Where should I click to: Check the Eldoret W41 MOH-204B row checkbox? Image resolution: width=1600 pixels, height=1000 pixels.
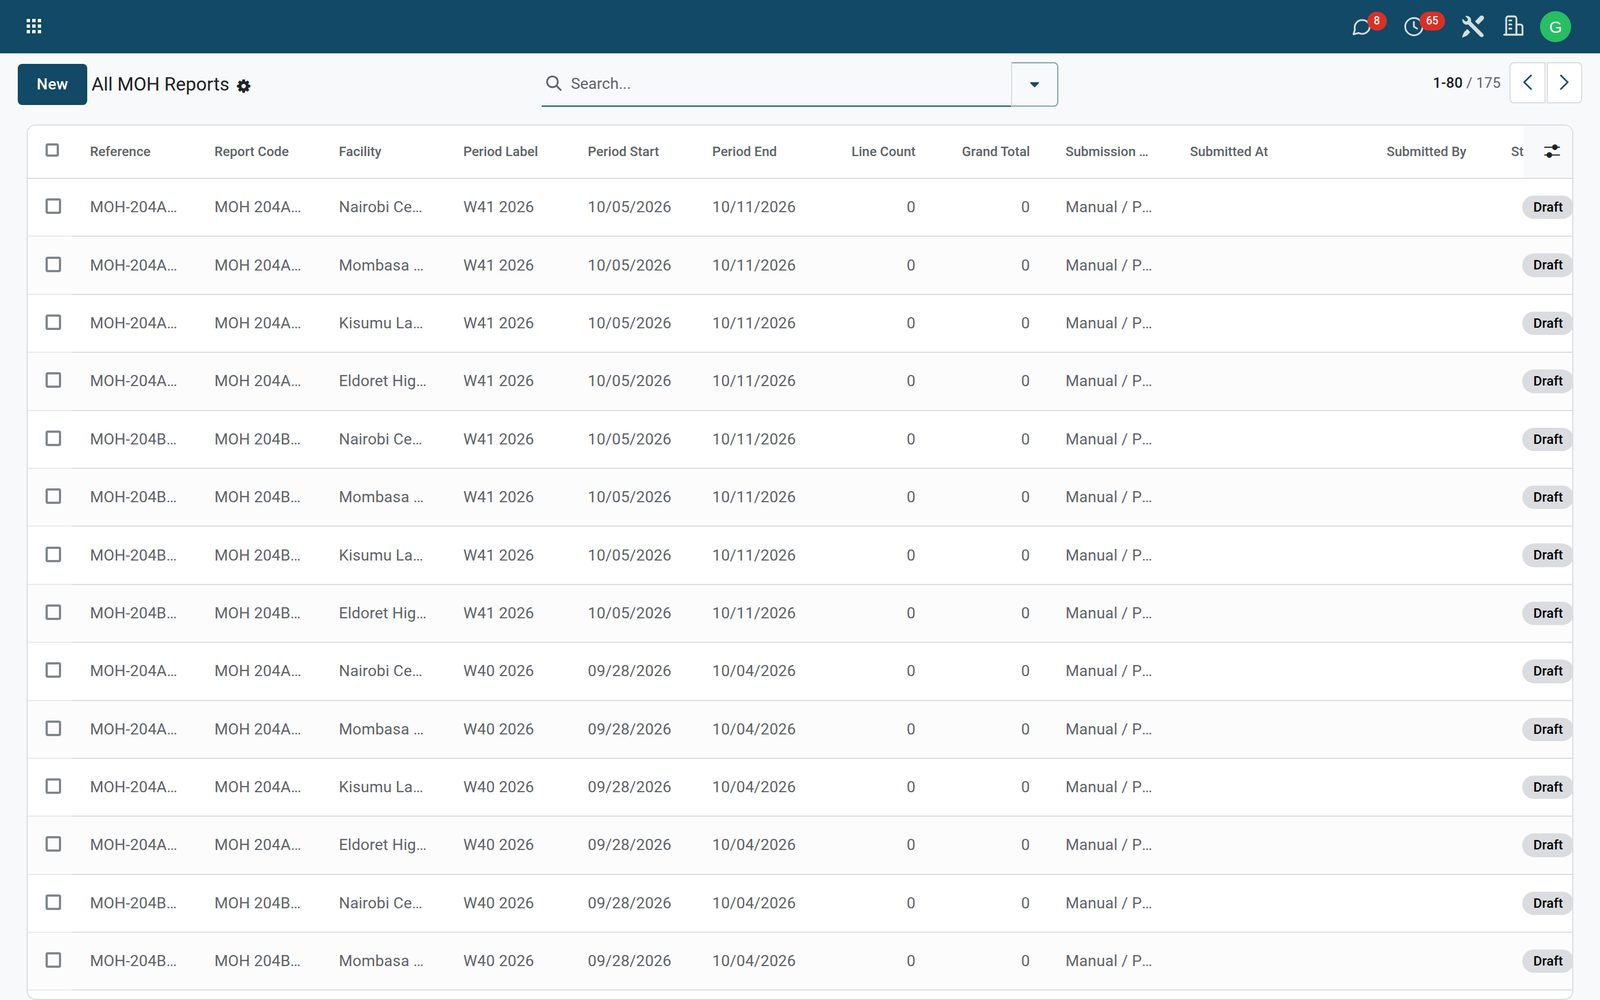click(53, 612)
